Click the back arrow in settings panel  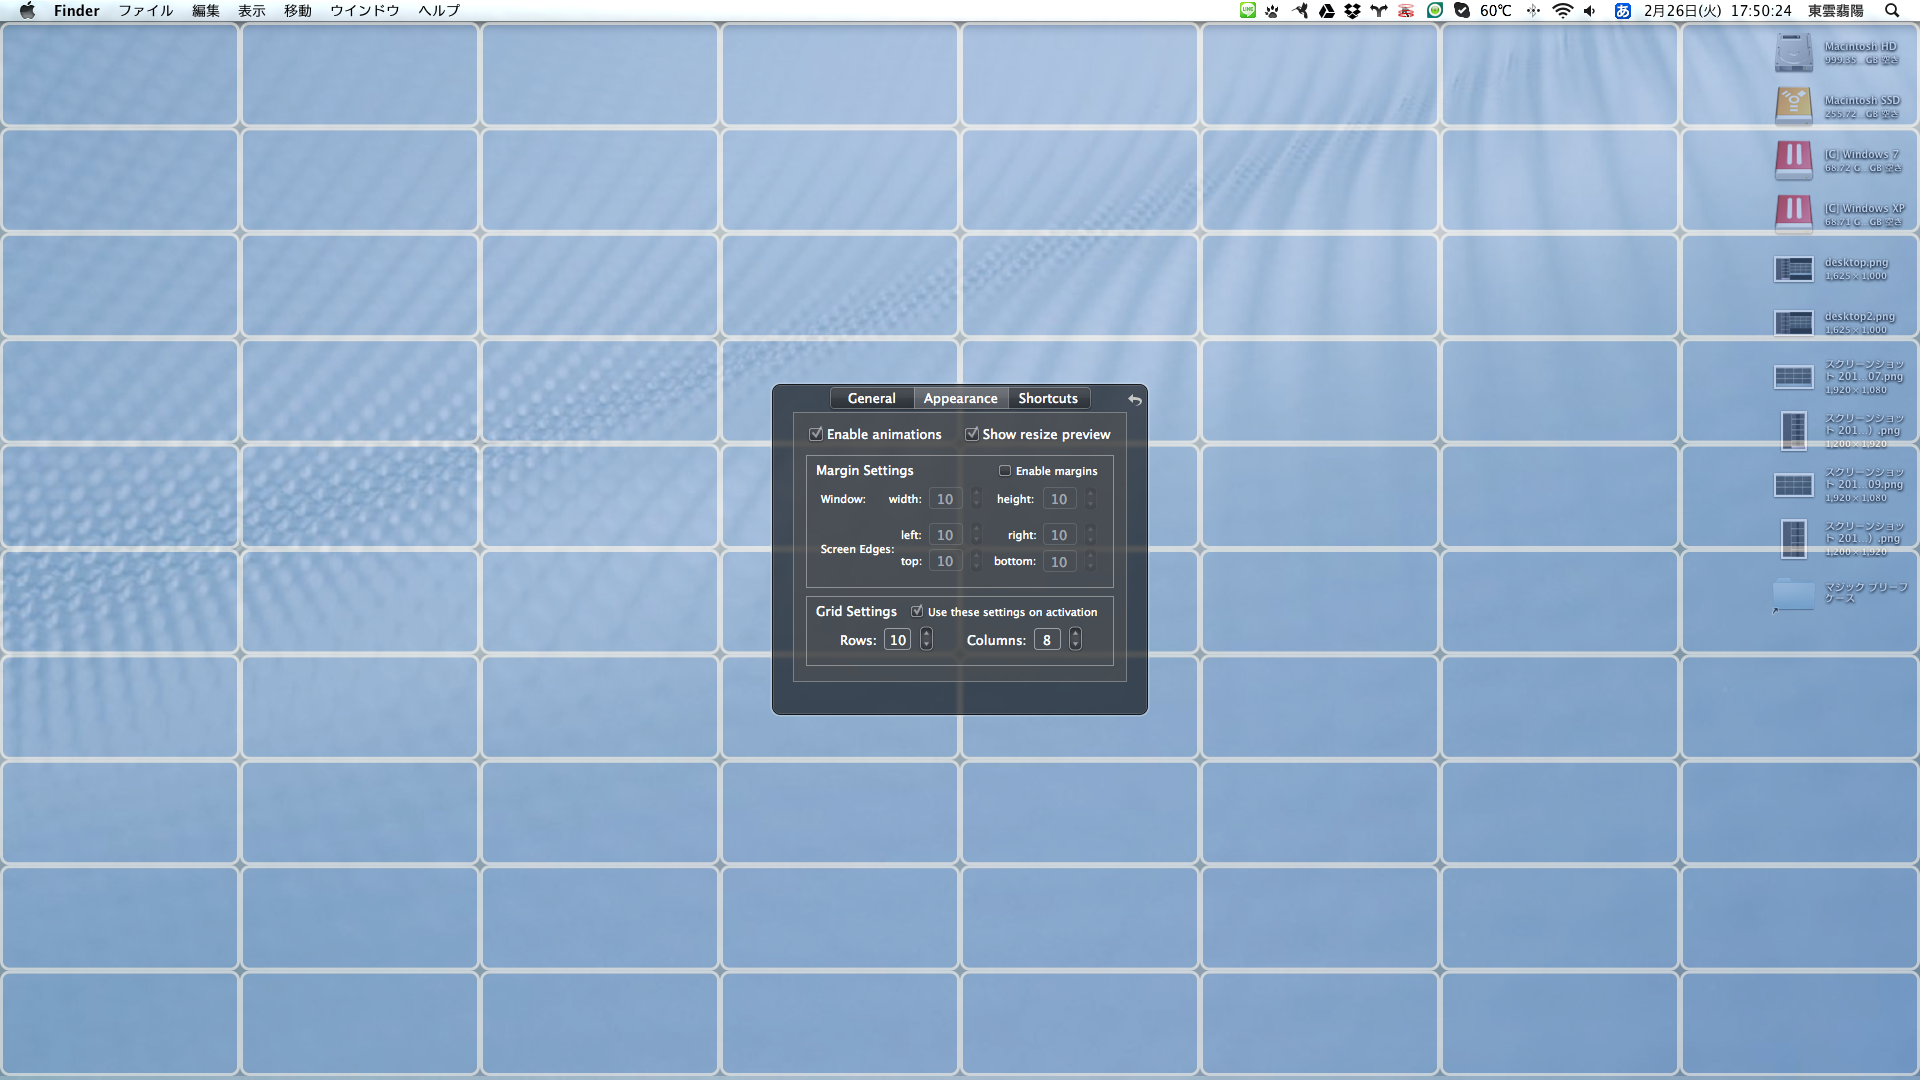pos(1135,400)
